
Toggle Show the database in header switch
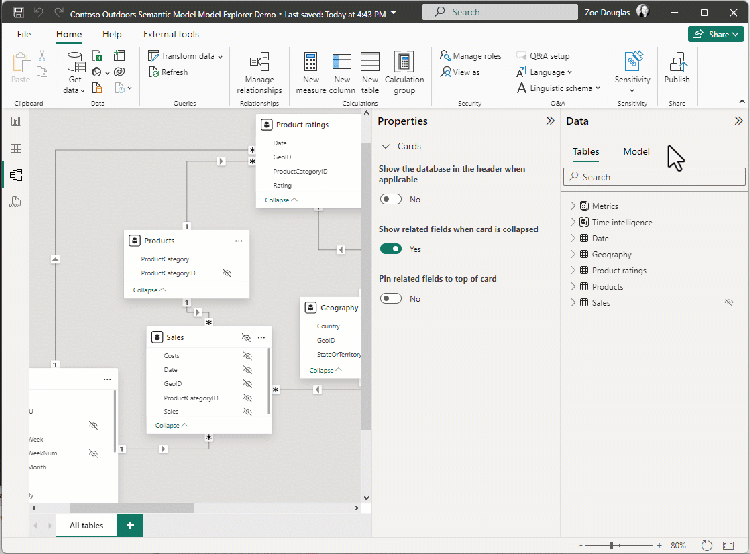[x=391, y=199]
